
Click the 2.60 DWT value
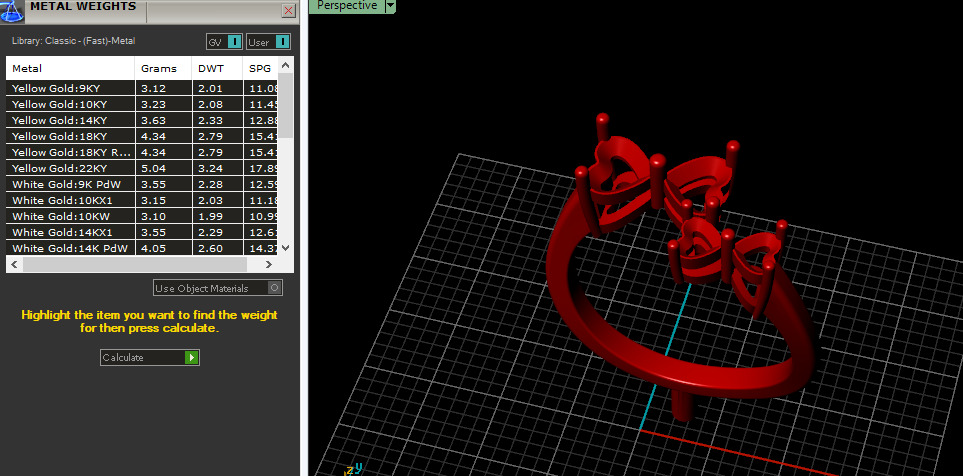click(210, 248)
